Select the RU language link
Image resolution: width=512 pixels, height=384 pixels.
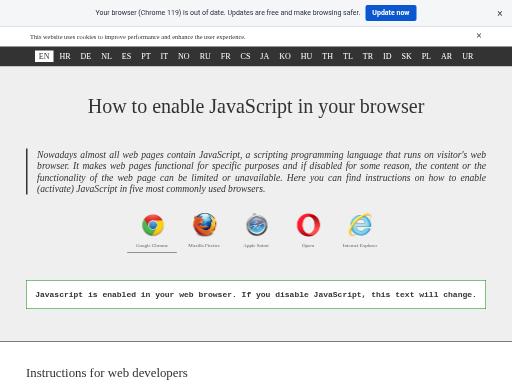[x=205, y=56]
